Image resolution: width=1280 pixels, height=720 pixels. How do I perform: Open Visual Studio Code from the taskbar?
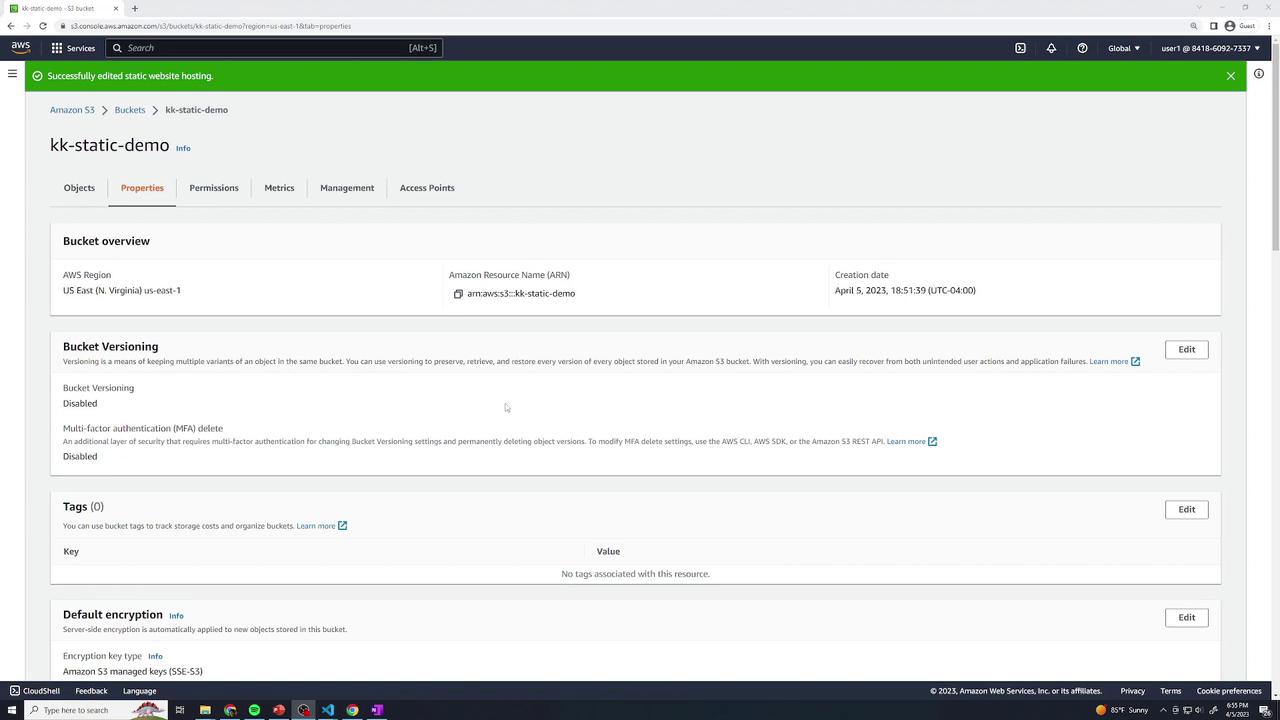pos(328,710)
